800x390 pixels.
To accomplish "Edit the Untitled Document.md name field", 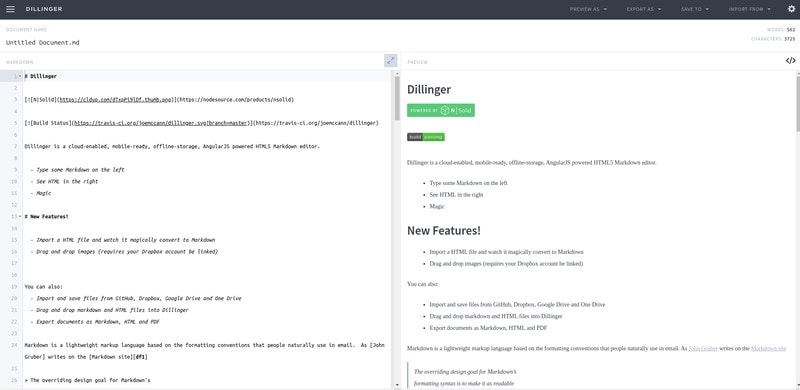I will click(43, 42).
